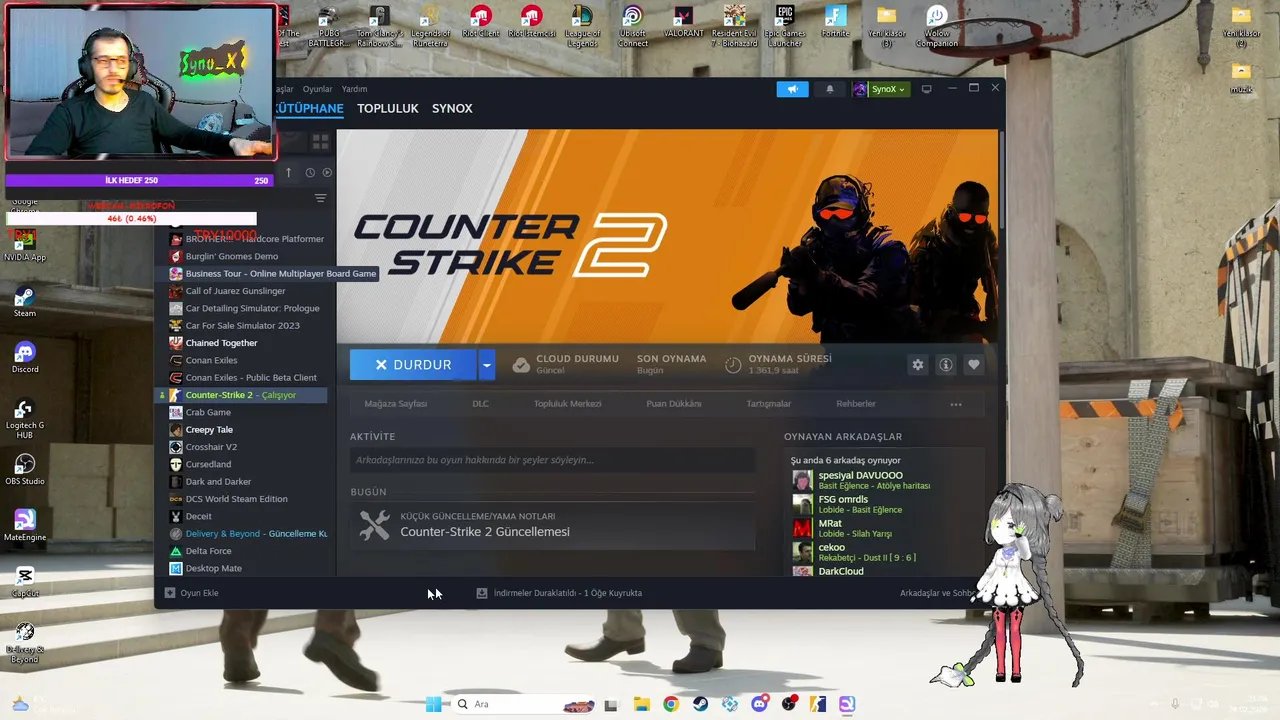Open the Logitech G HUB desktop icon
The width and height of the screenshot is (1280, 720).
point(25,418)
